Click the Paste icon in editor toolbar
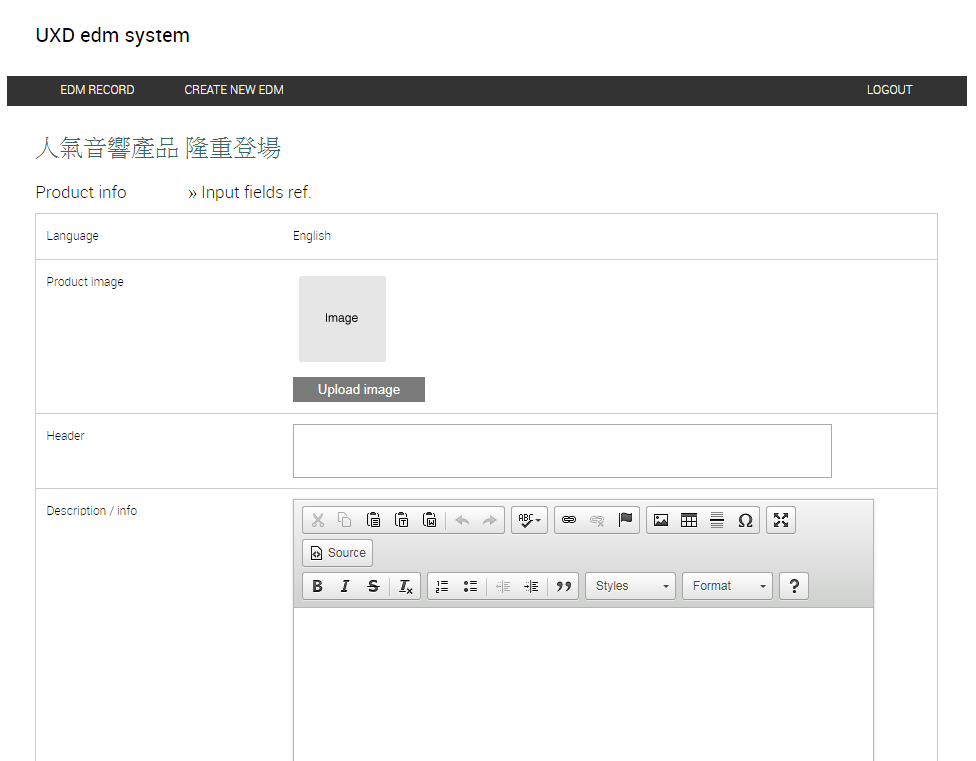Viewport: 976px width, 761px height. point(373,520)
